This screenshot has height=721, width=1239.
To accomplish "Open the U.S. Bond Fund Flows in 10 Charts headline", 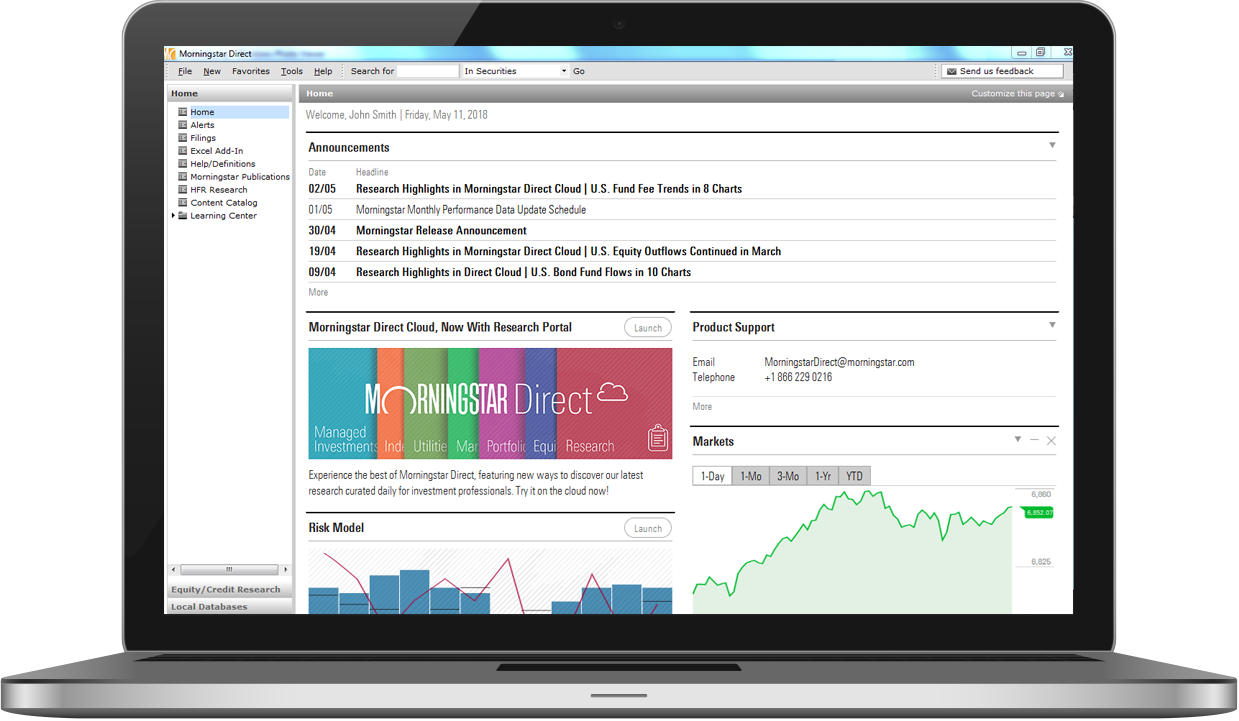I will [523, 272].
